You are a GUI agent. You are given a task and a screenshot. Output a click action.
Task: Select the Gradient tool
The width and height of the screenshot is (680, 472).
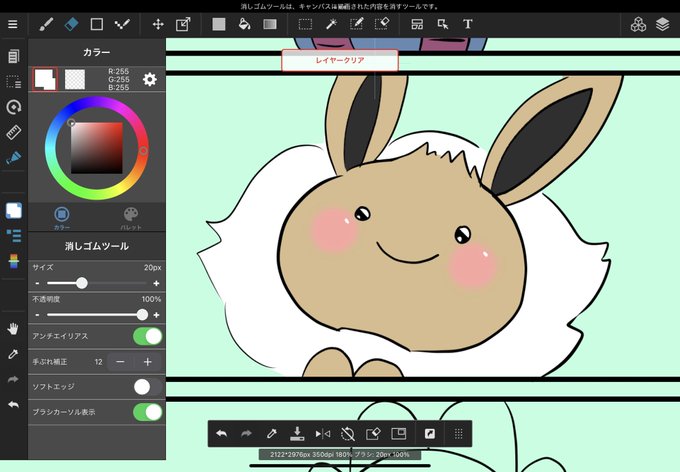click(x=270, y=24)
